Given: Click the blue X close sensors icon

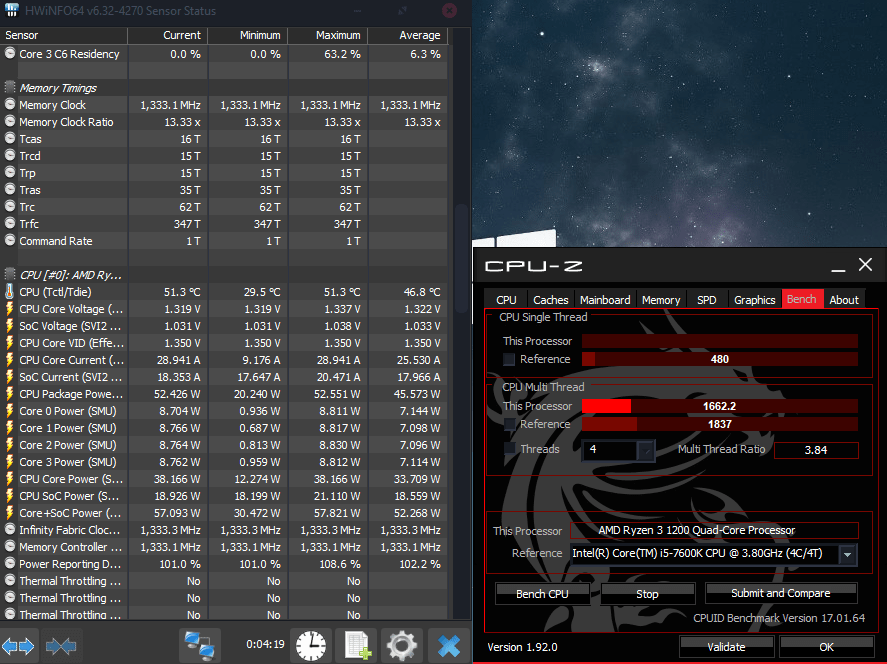Looking at the screenshot, I should click(x=449, y=645).
